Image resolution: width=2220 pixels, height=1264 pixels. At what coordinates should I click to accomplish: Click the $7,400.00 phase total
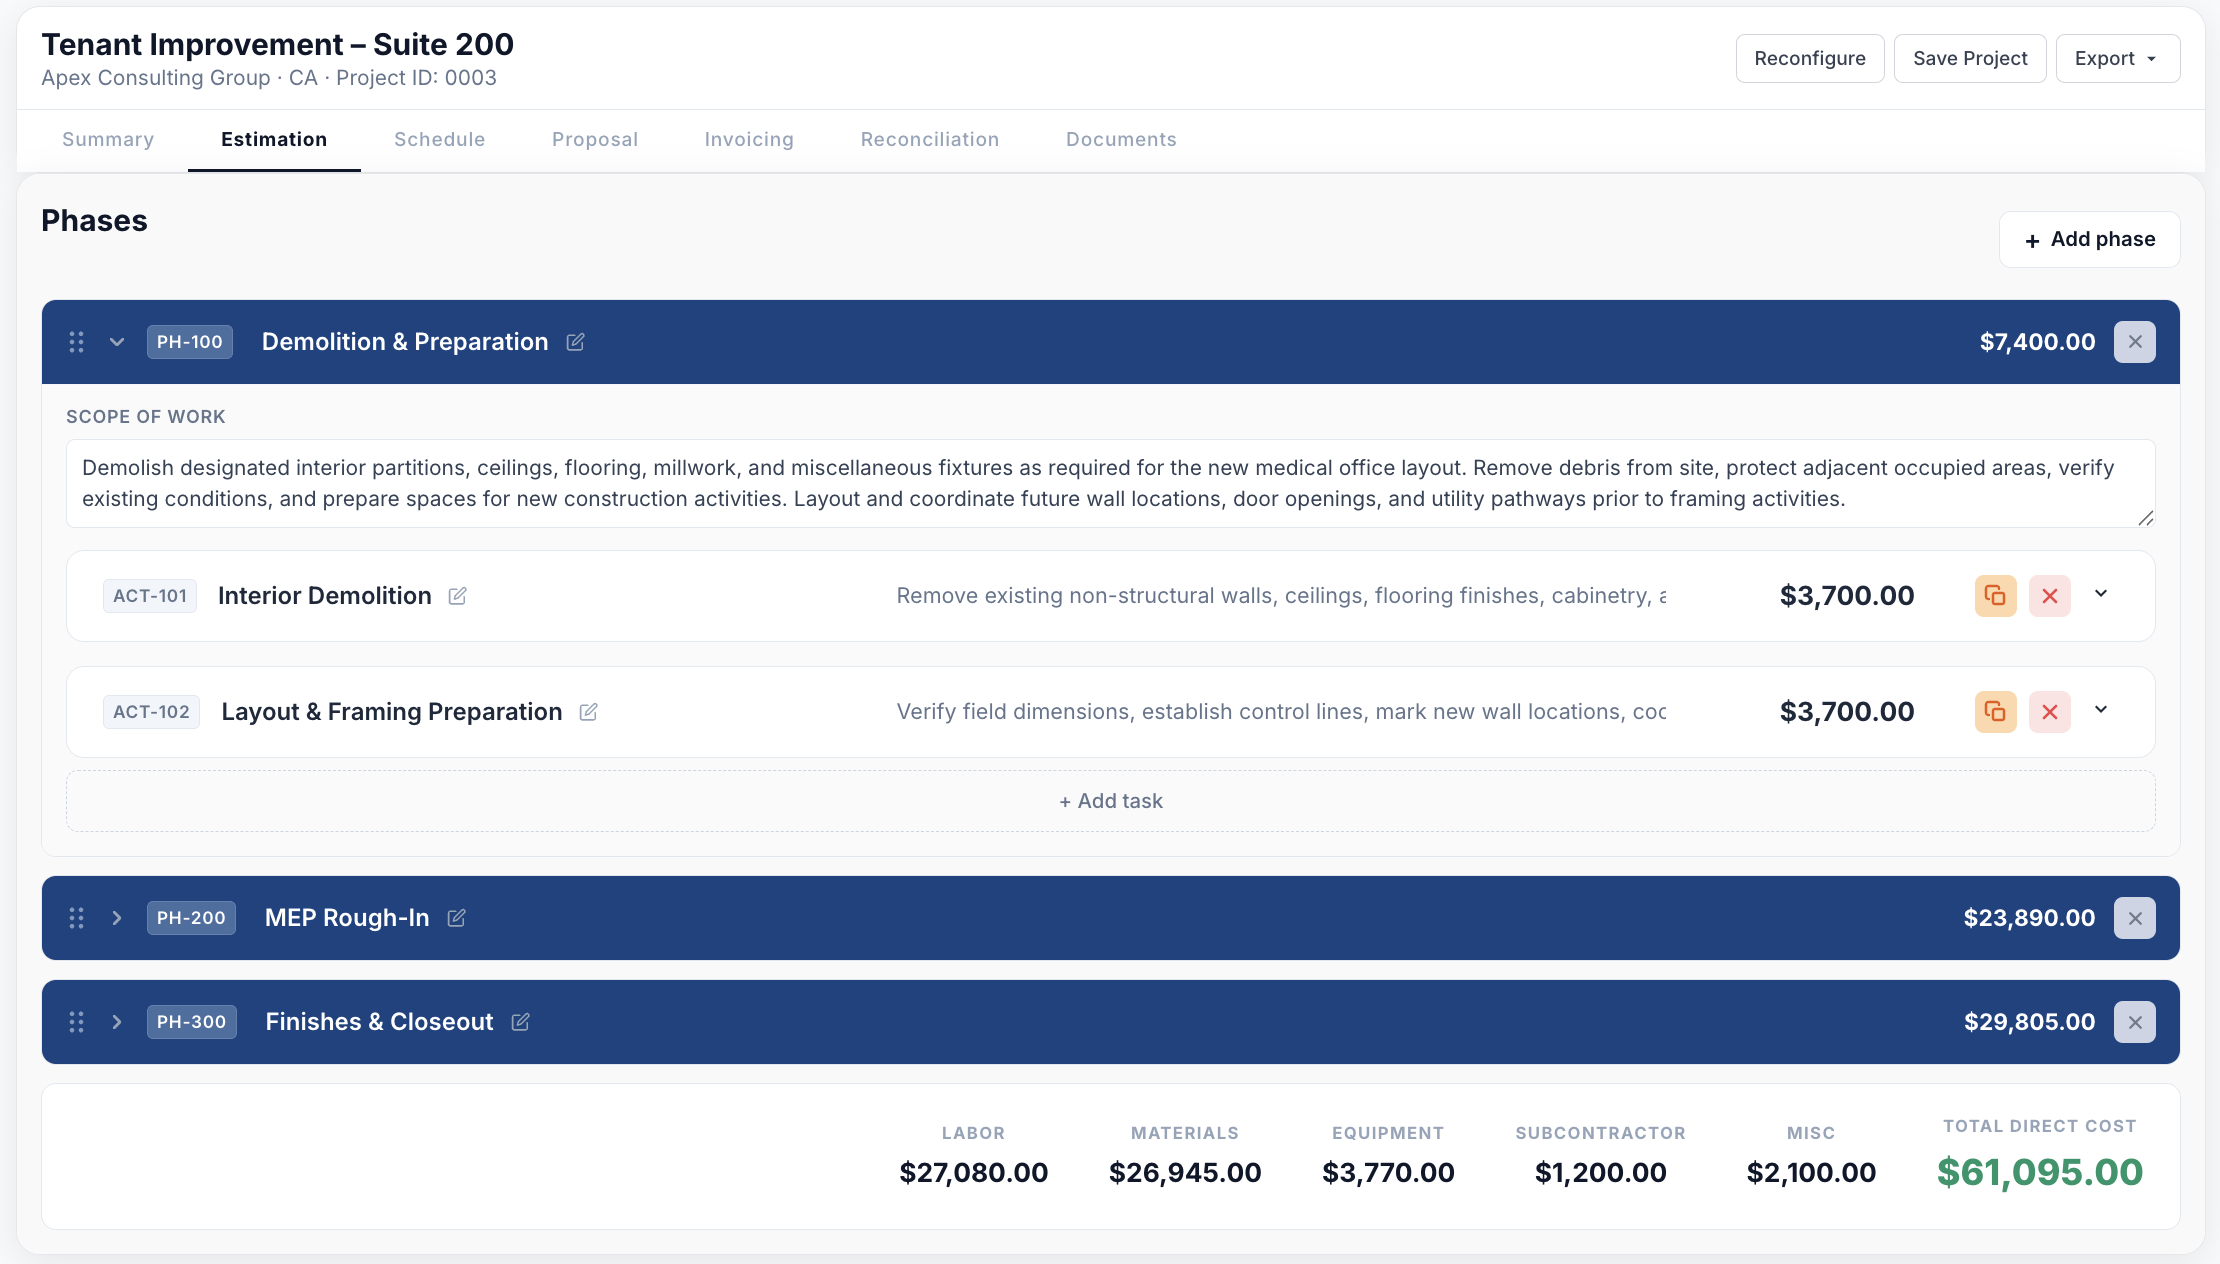pos(2037,342)
